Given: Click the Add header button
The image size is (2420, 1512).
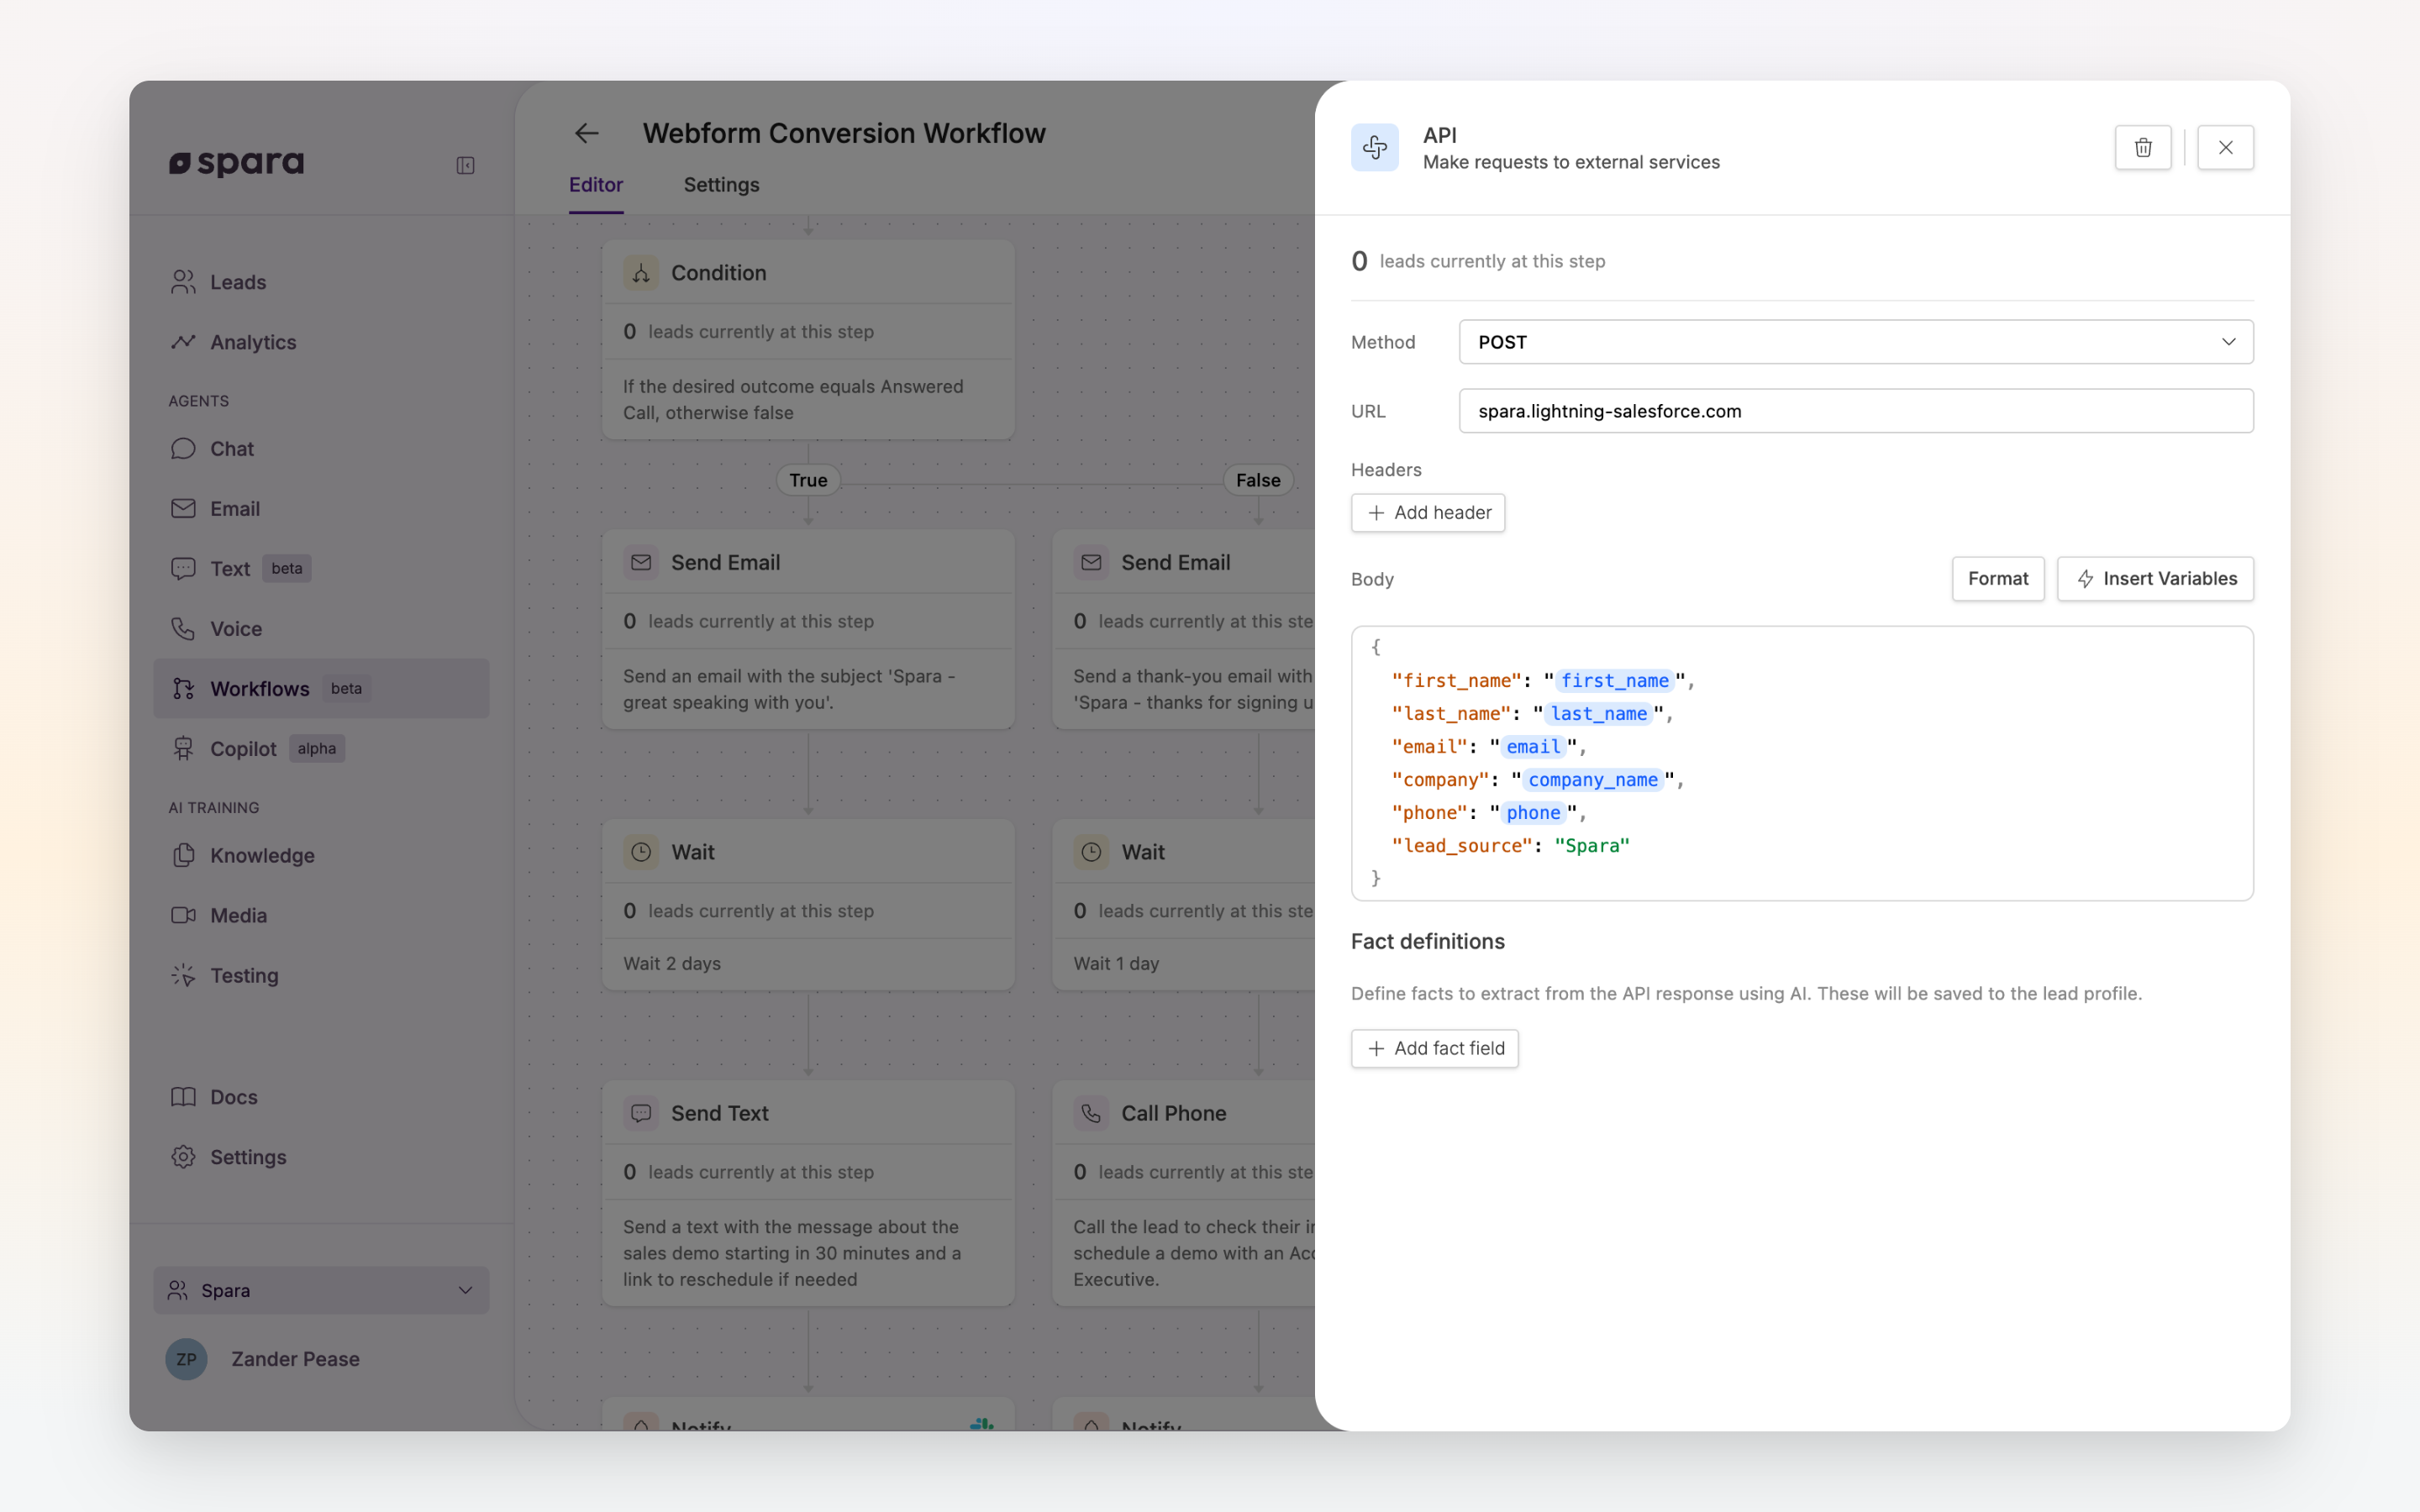Looking at the screenshot, I should 1428,513.
